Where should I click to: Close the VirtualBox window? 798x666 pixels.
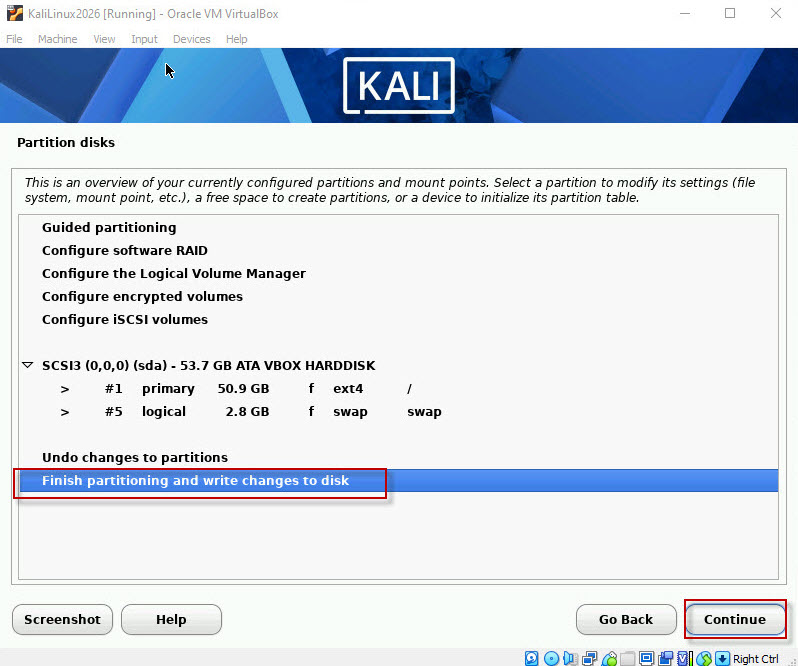(776, 13)
